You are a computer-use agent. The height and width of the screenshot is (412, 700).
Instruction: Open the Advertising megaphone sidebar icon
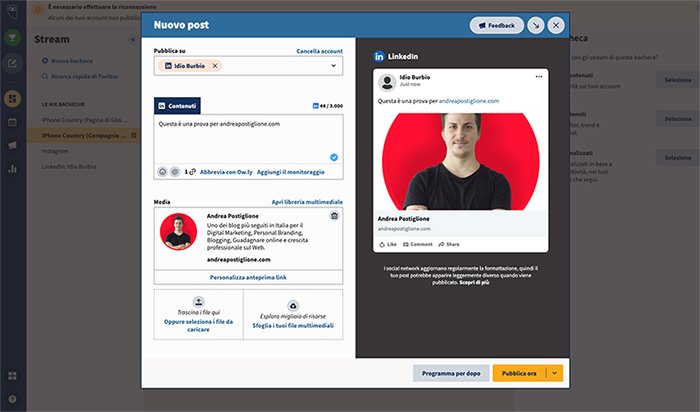tap(12, 146)
